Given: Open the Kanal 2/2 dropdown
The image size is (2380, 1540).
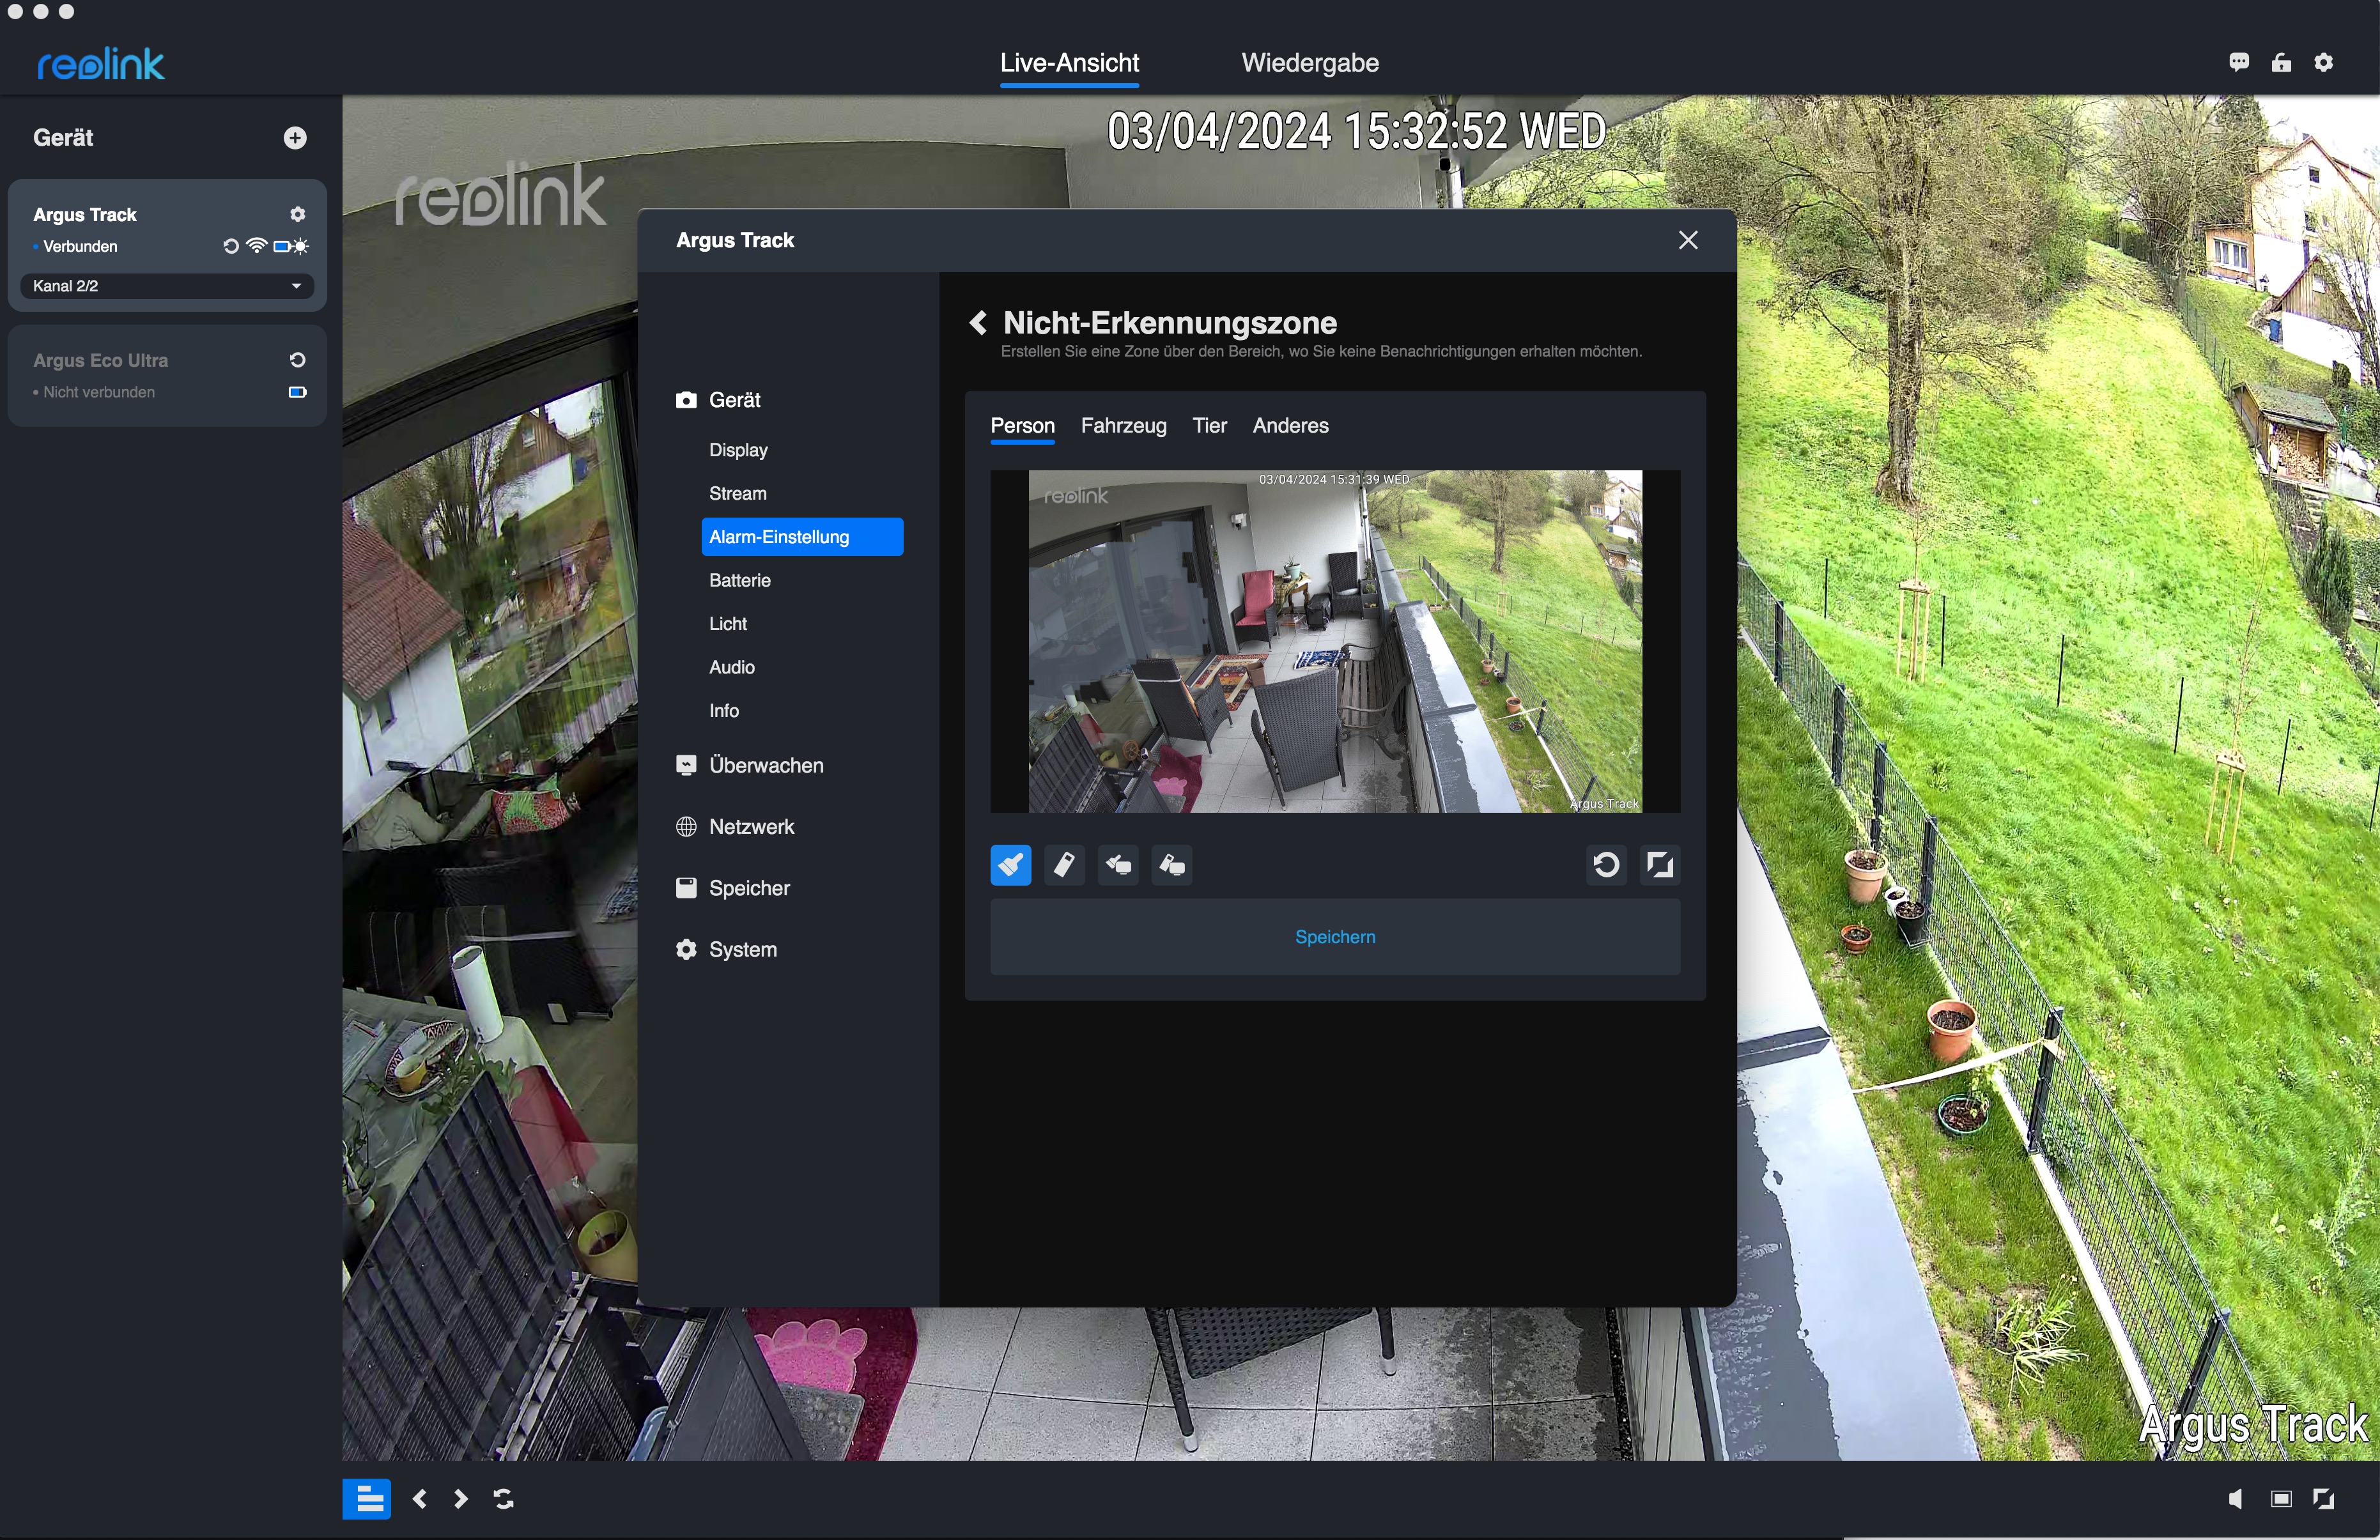Looking at the screenshot, I should [167, 286].
